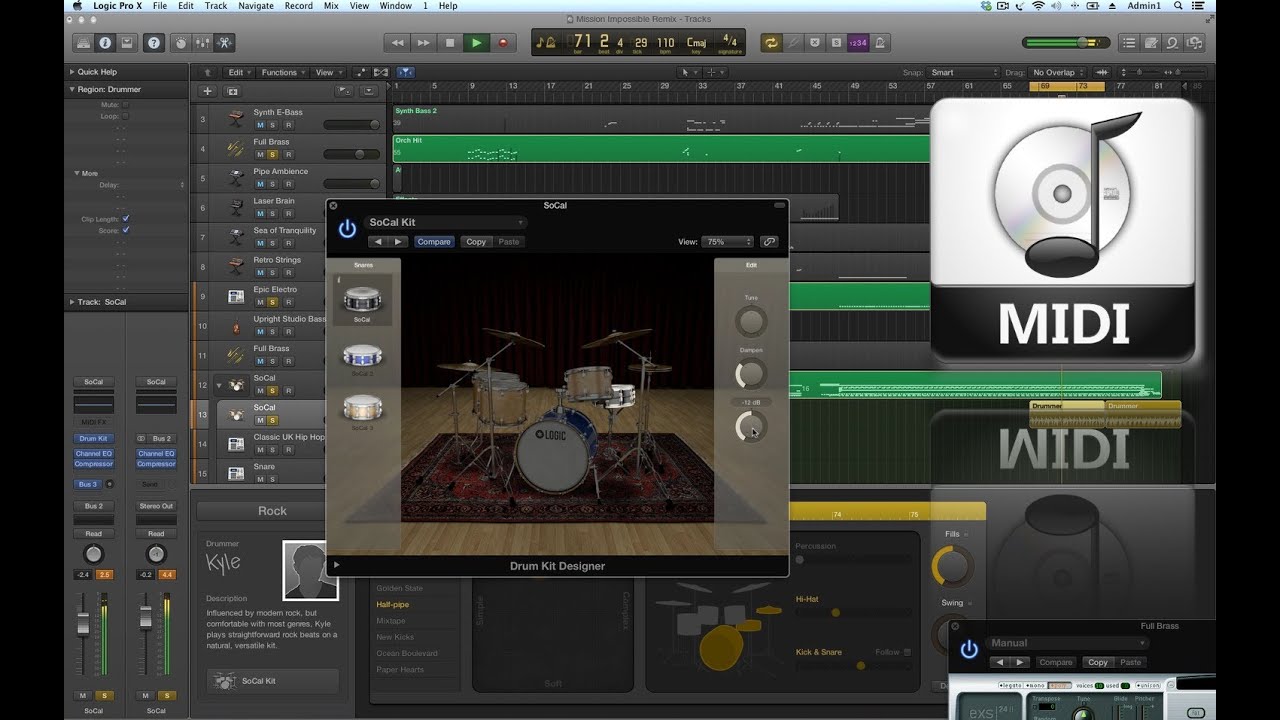Open the List Editors icon
1280x720 pixels.
point(1129,43)
